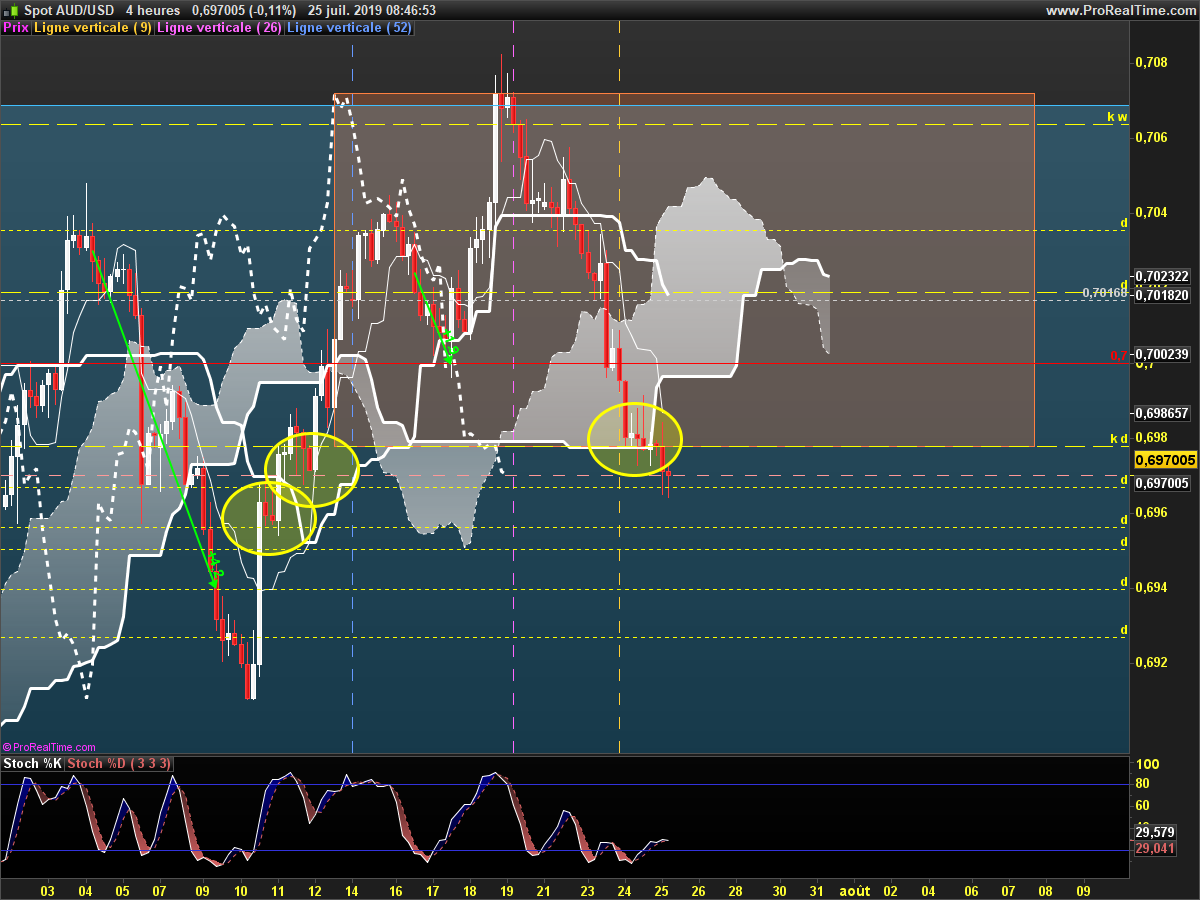Screen dimensions: 1200x900
Task: Click date 14 on the time axis
Action: [352, 890]
